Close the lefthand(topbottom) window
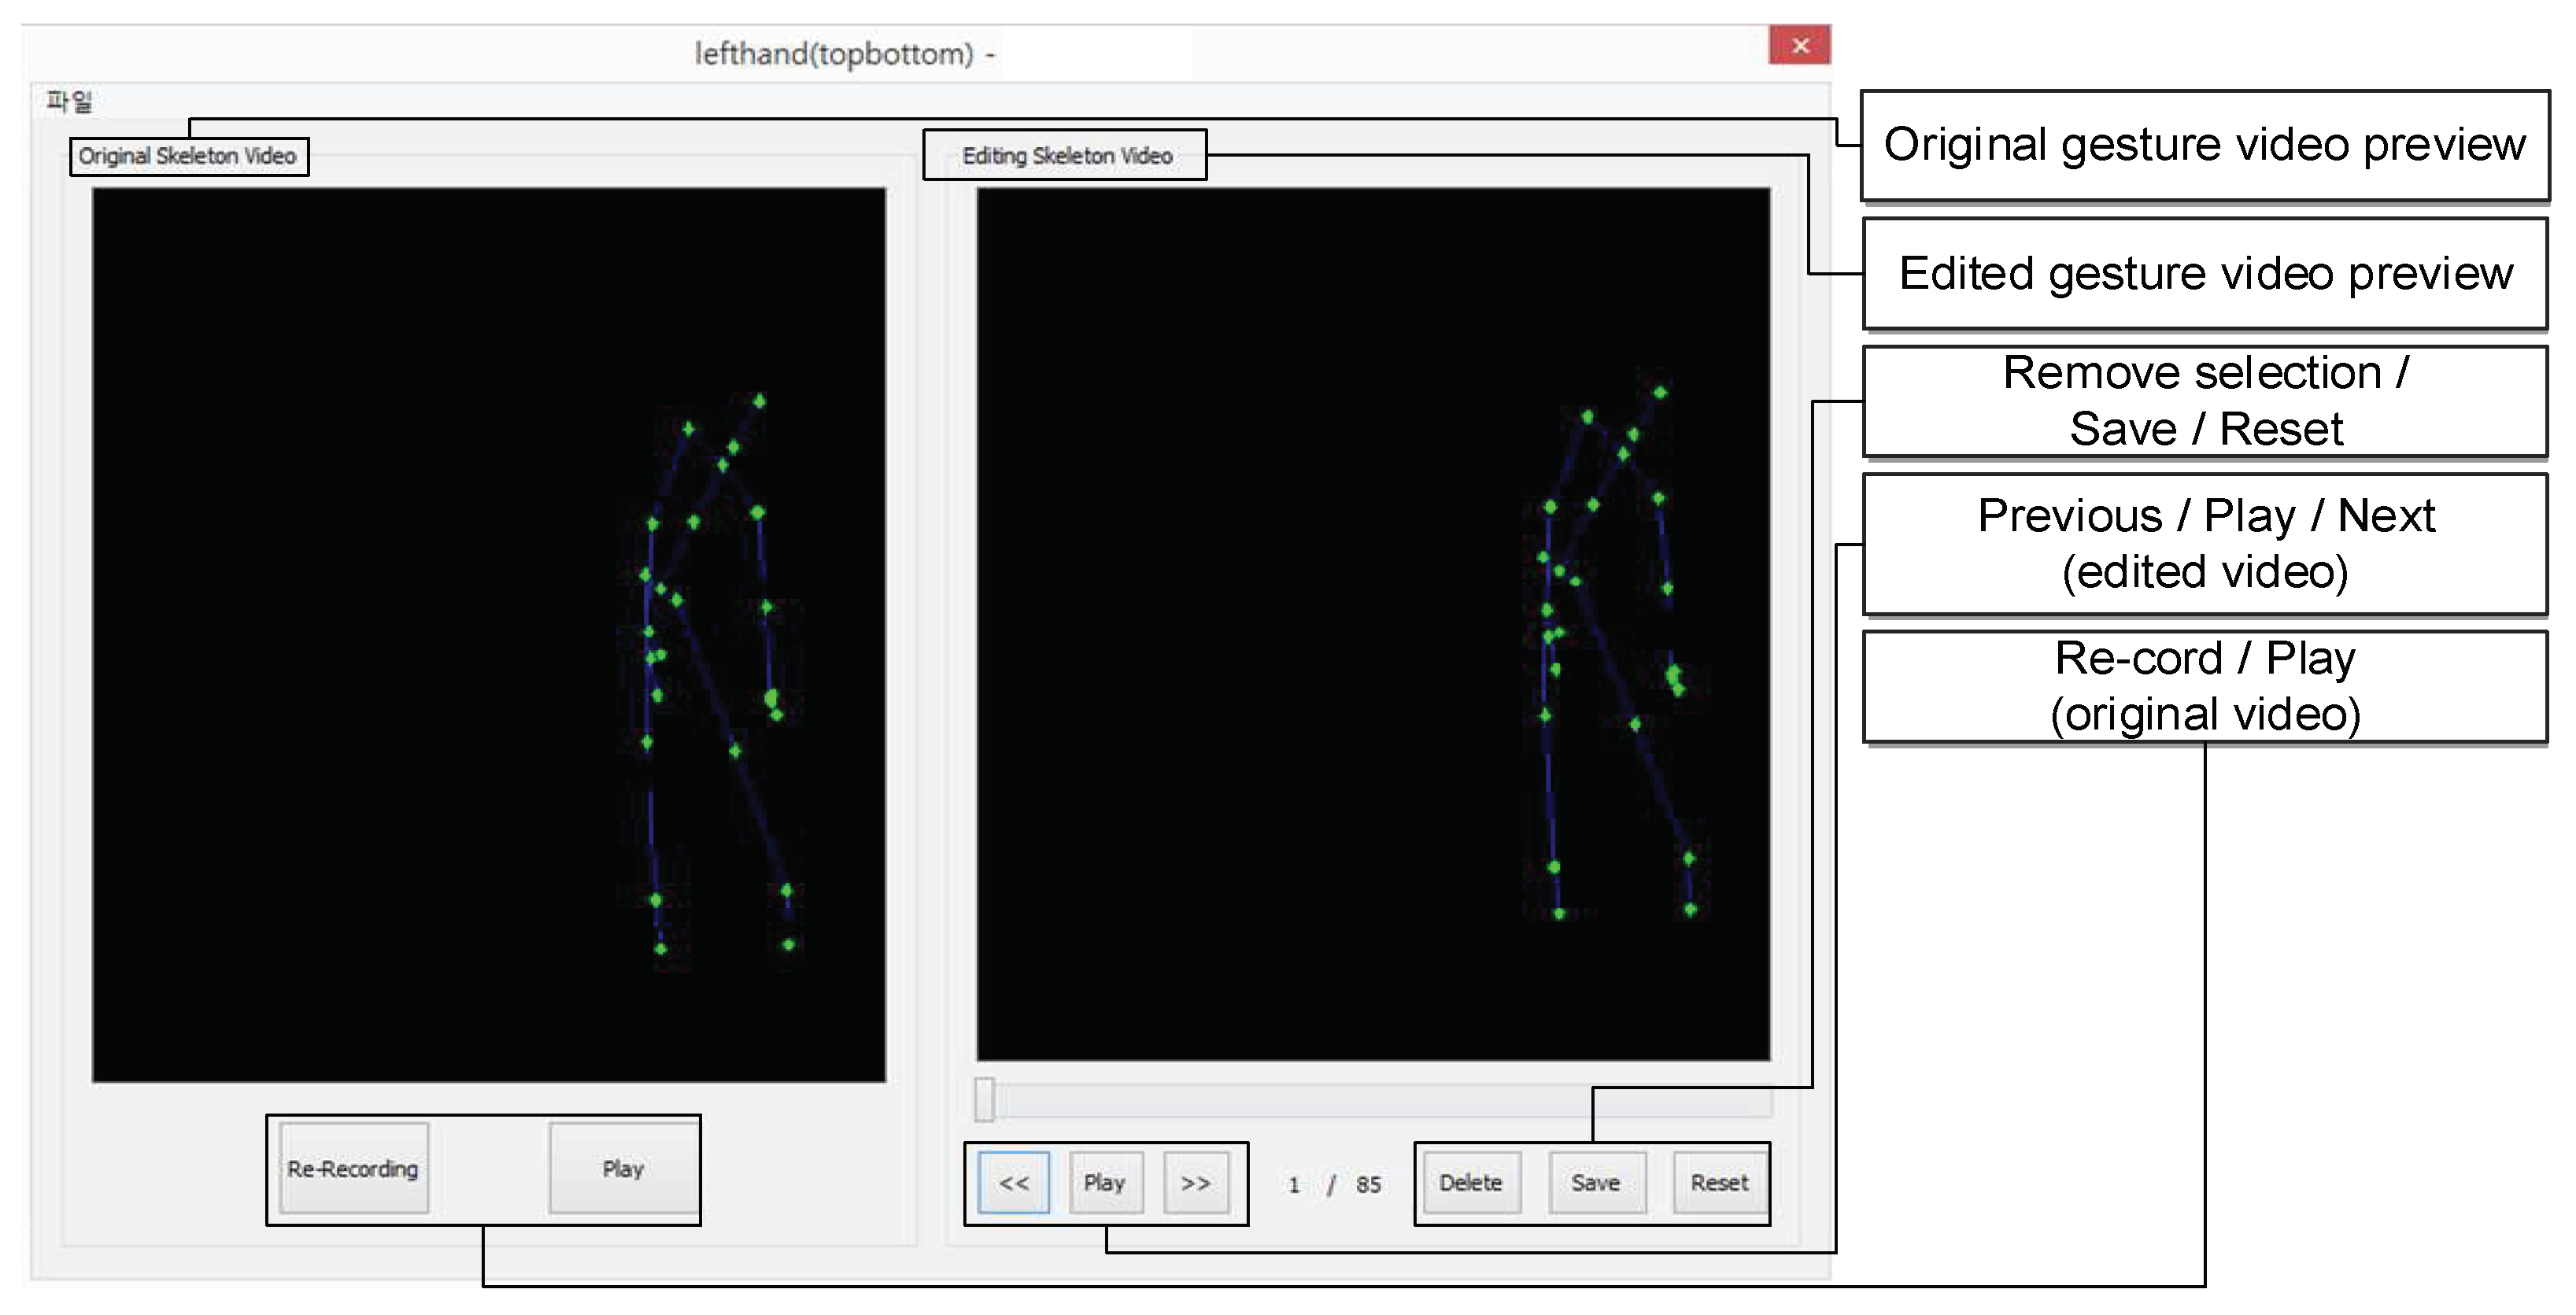The height and width of the screenshot is (1315, 2576). click(x=1799, y=46)
